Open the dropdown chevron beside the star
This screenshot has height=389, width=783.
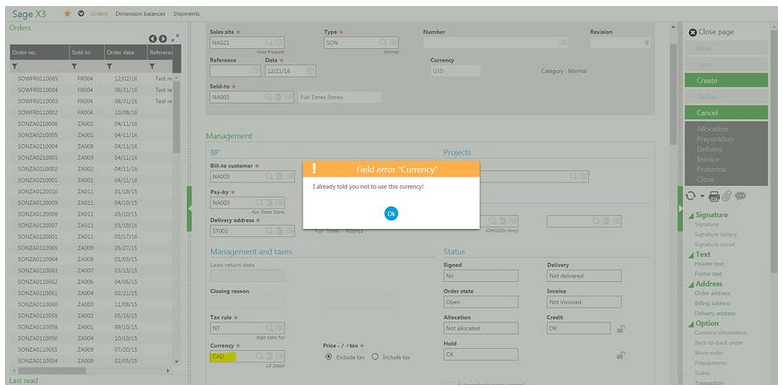pyautogui.click(x=81, y=13)
